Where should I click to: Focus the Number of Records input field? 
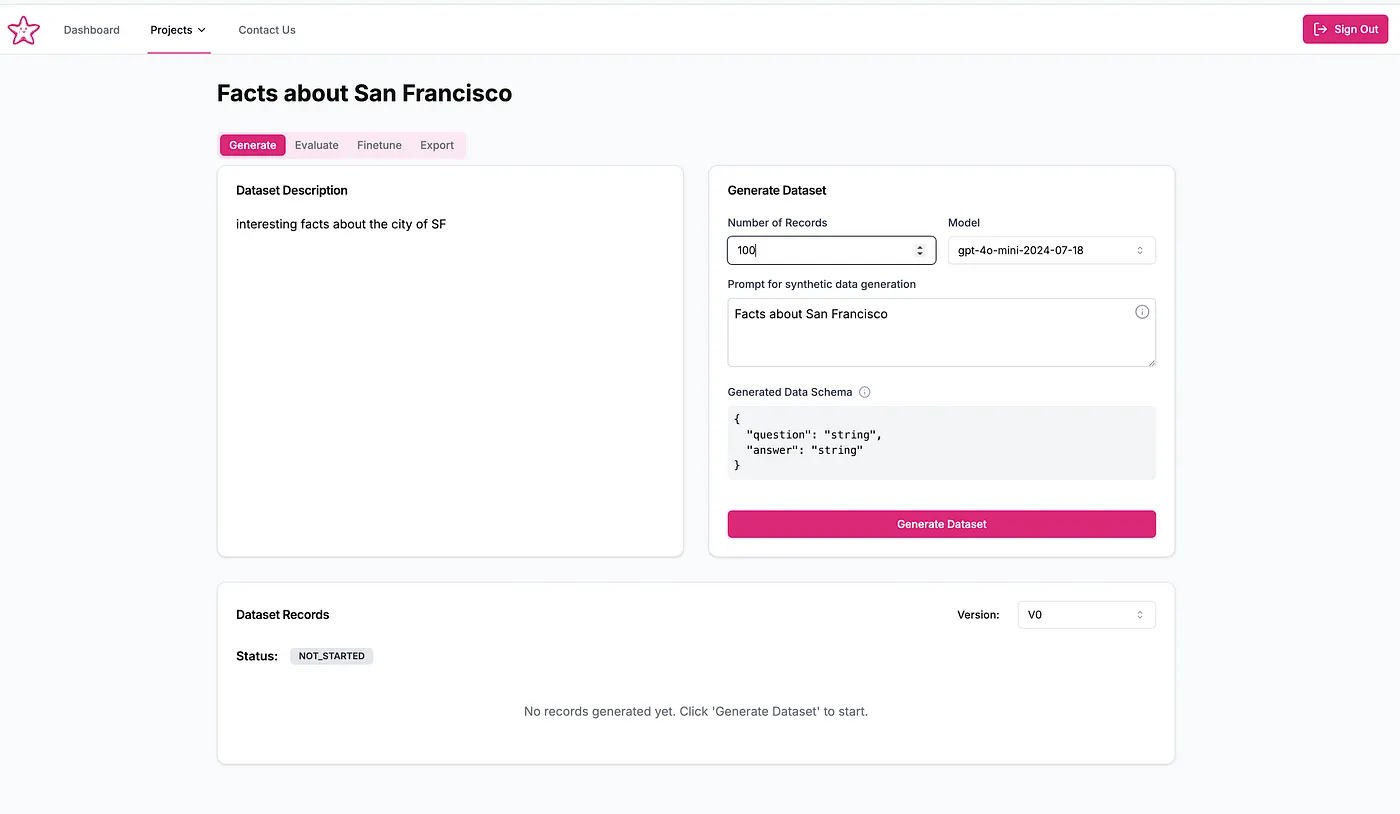point(820,250)
